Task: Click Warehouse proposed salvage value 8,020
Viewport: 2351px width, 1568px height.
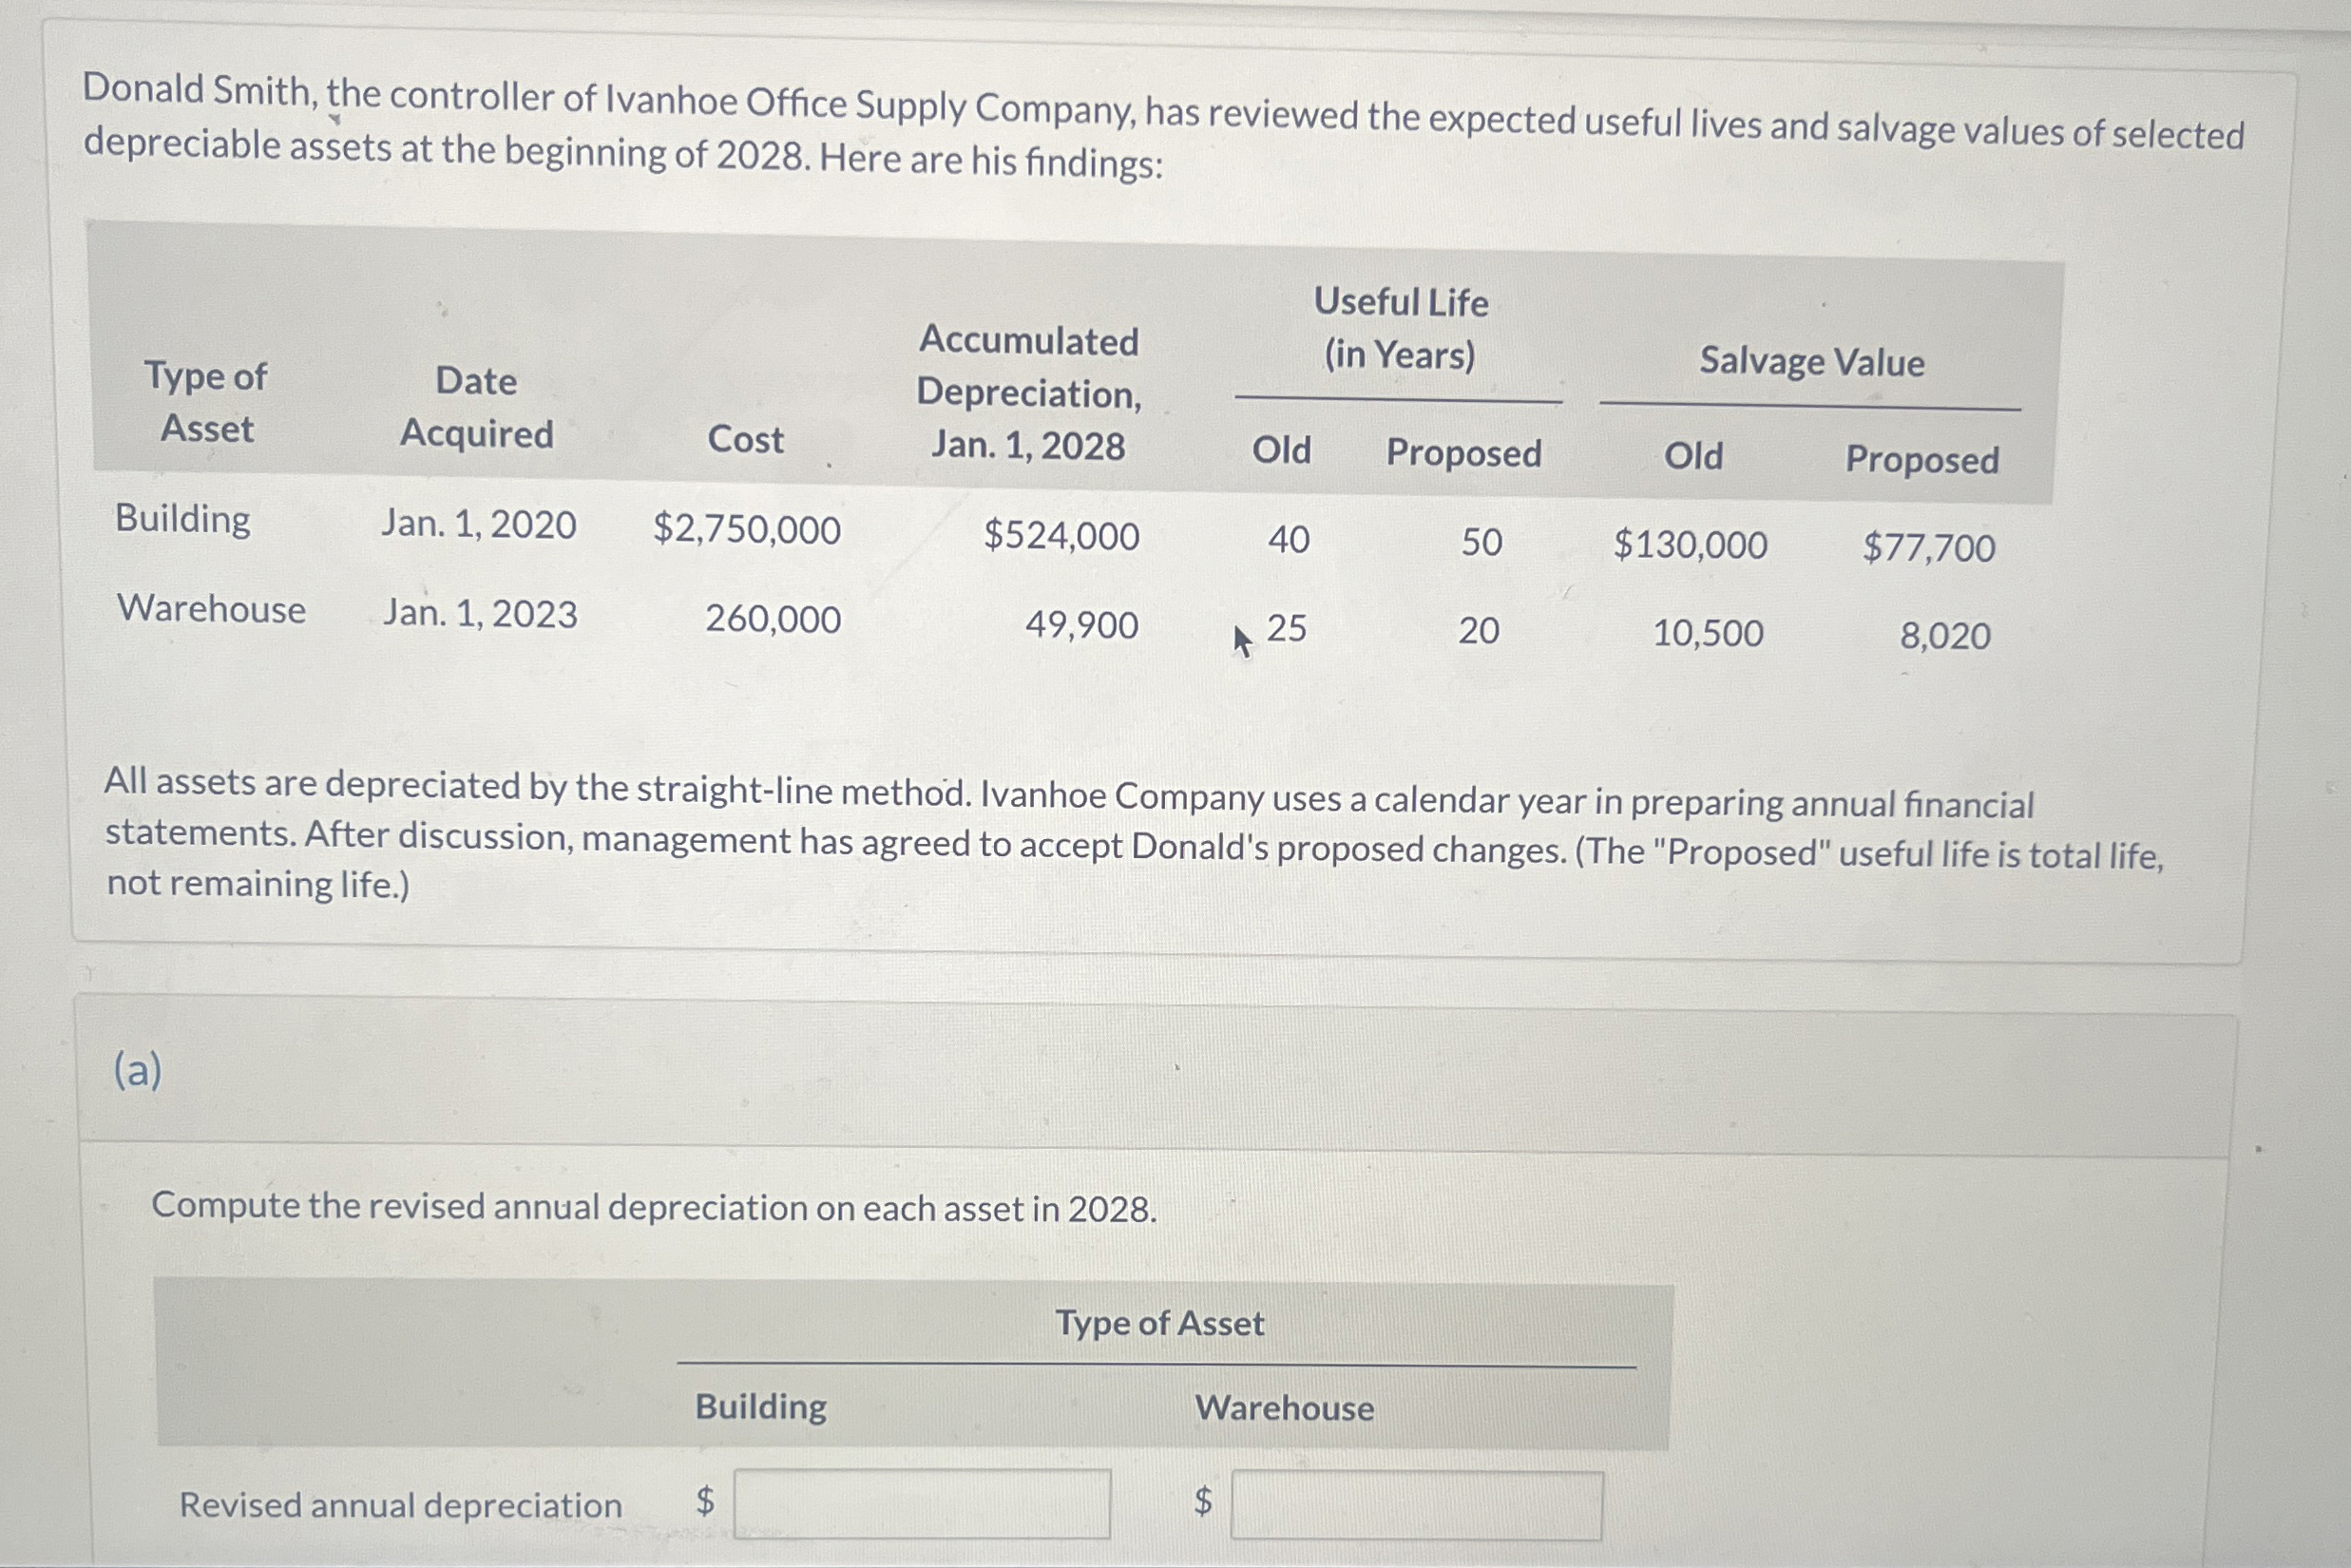Action: click(1944, 637)
